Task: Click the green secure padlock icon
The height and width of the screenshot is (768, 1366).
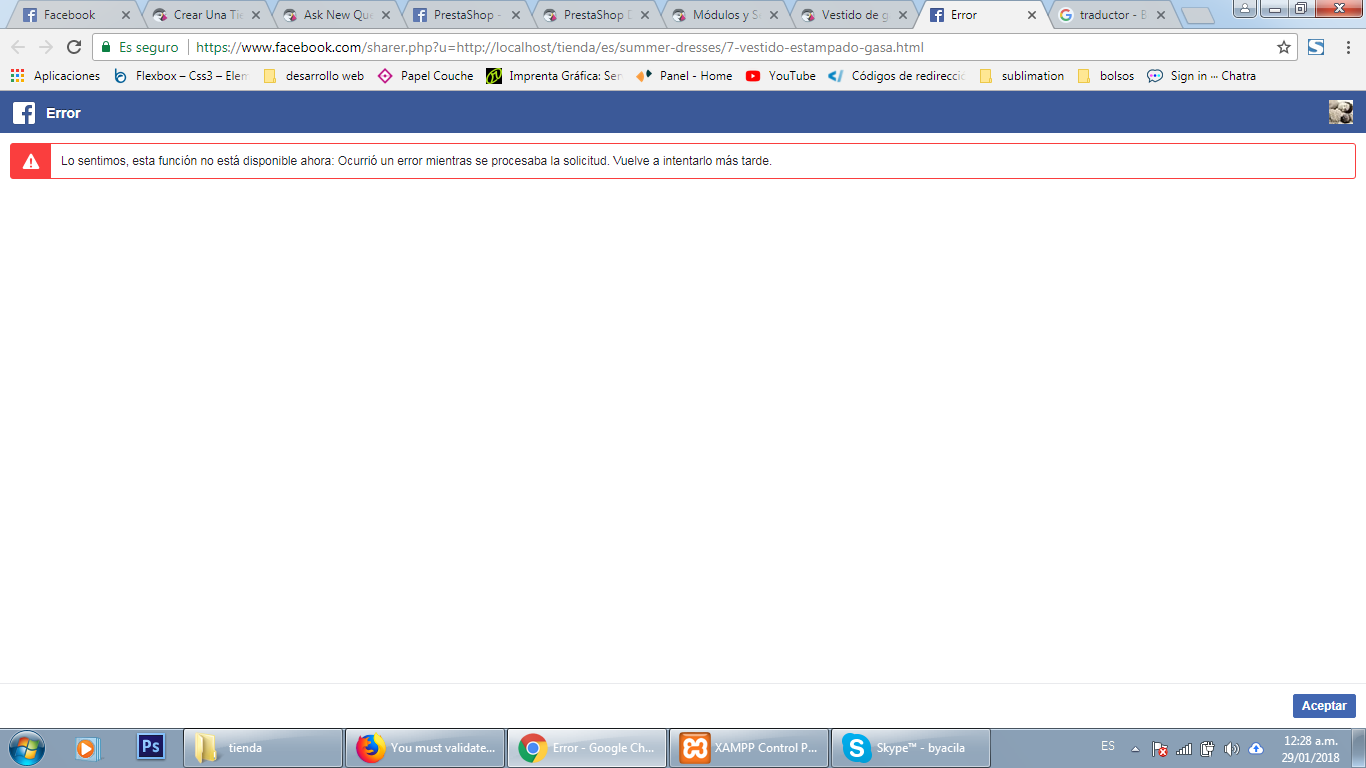Action: point(106,47)
